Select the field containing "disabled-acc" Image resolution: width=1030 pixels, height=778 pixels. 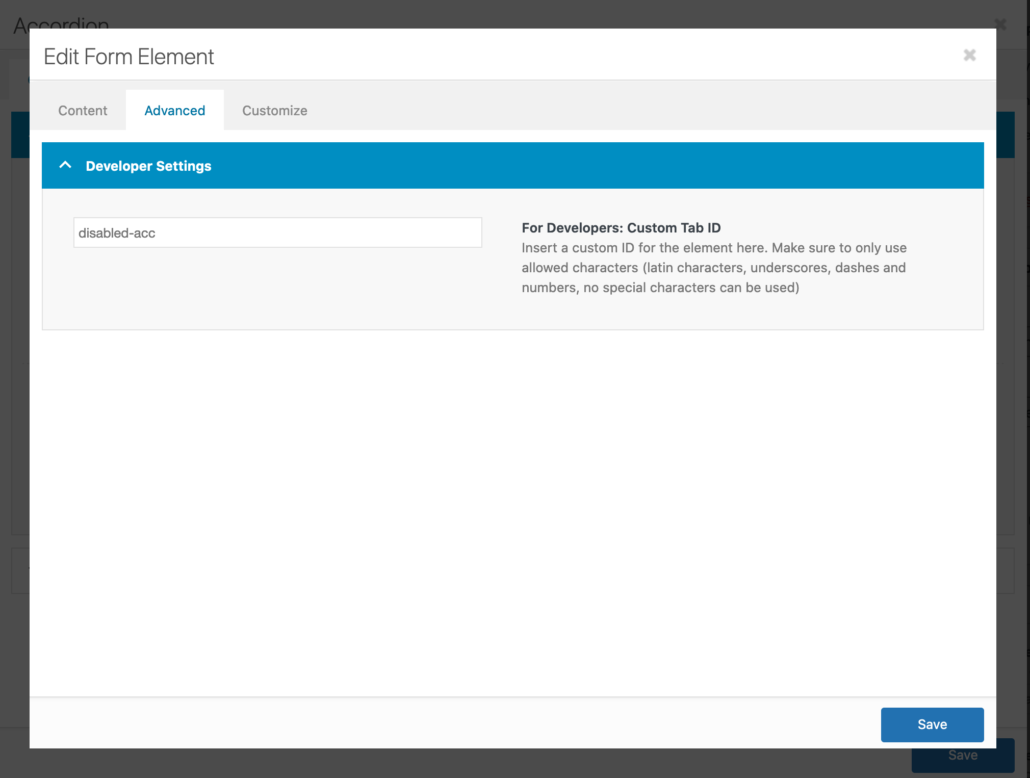click(x=277, y=232)
